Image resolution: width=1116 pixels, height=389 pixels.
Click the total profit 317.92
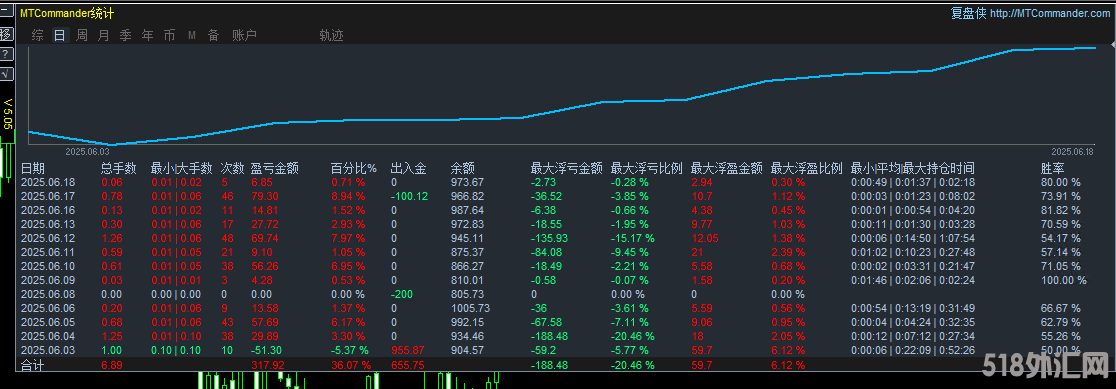pyautogui.click(x=267, y=365)
